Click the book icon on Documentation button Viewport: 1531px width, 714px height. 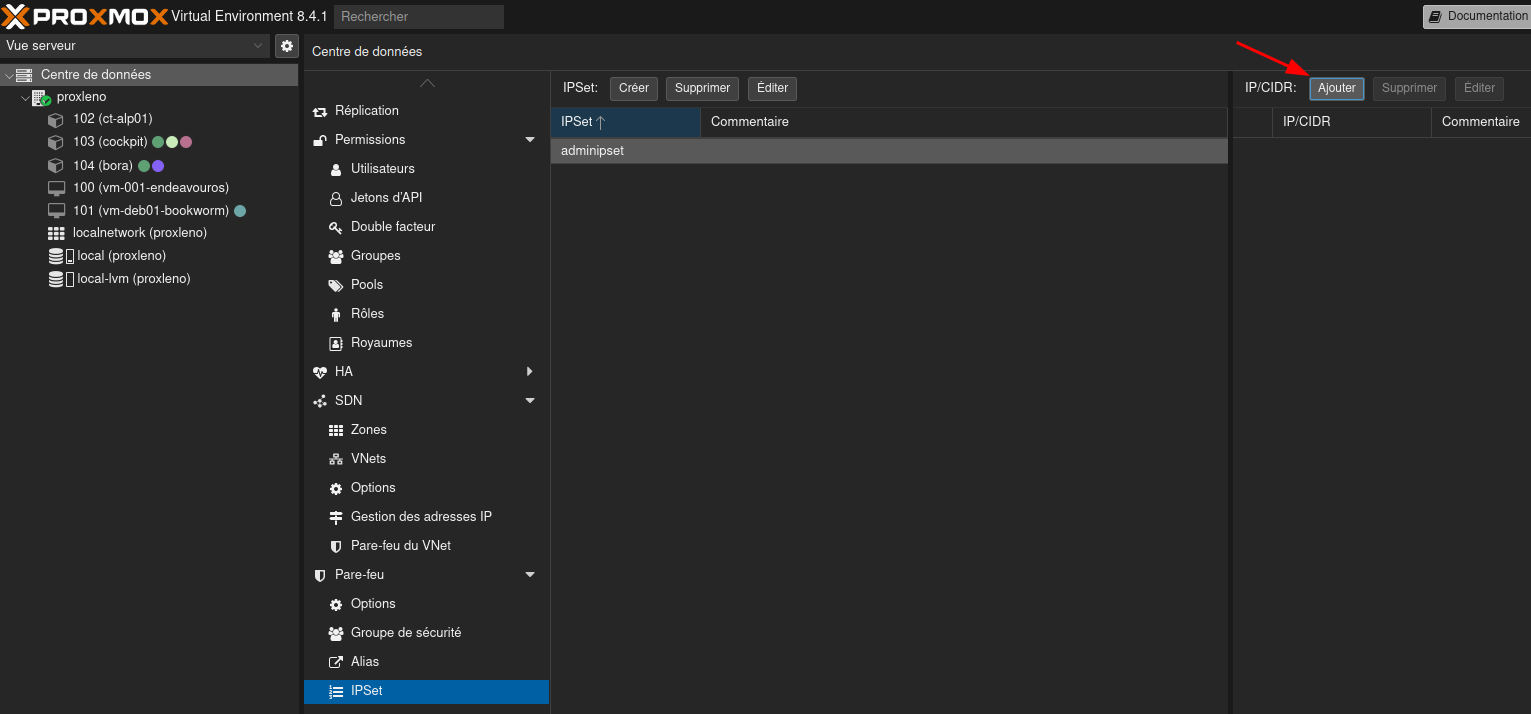pyautogui.click(x=1435, y=17)
